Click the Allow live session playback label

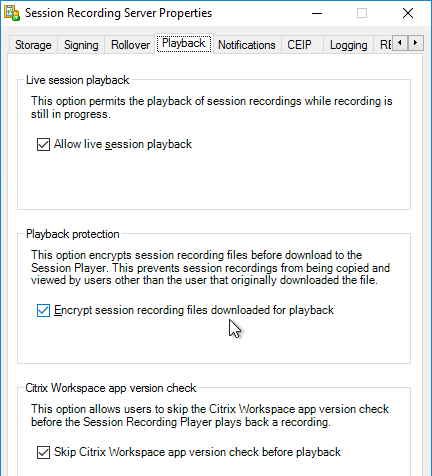[x=123, y=144]
